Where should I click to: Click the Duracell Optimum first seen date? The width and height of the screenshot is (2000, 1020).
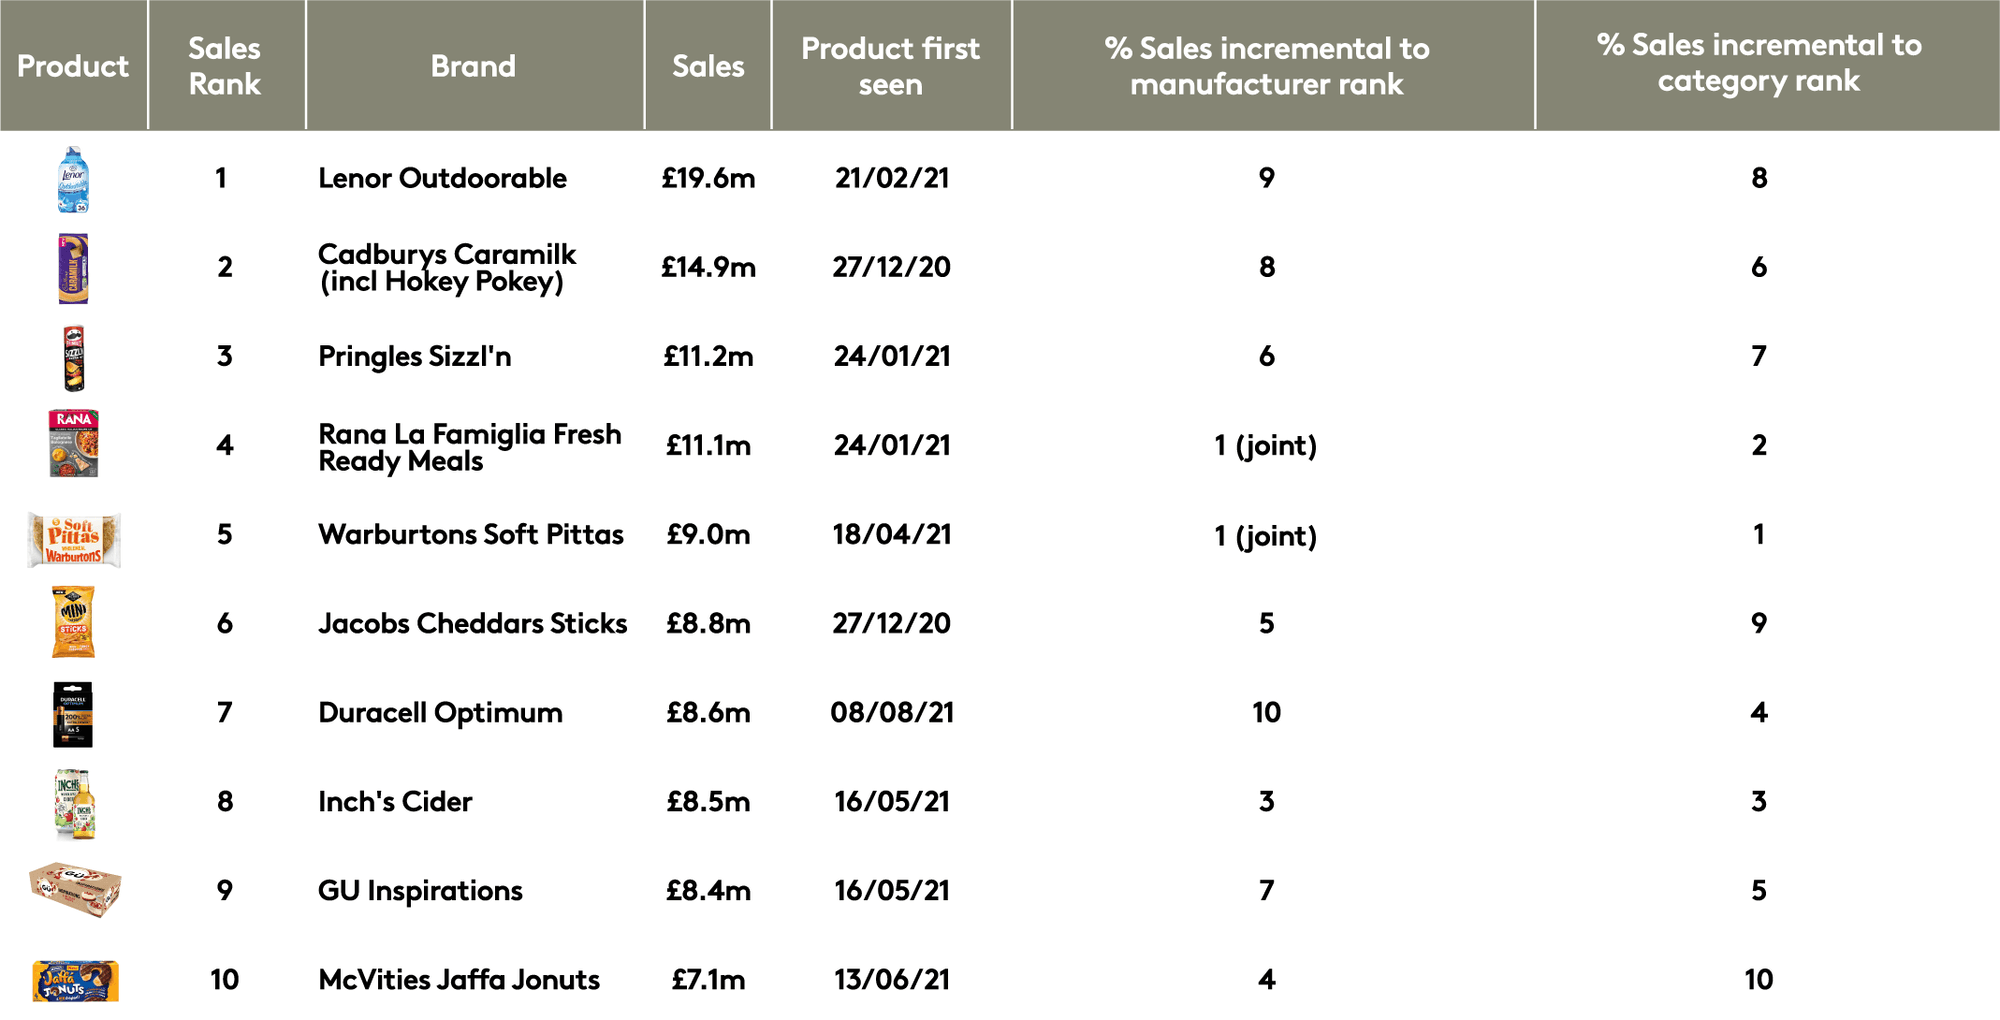892,712
